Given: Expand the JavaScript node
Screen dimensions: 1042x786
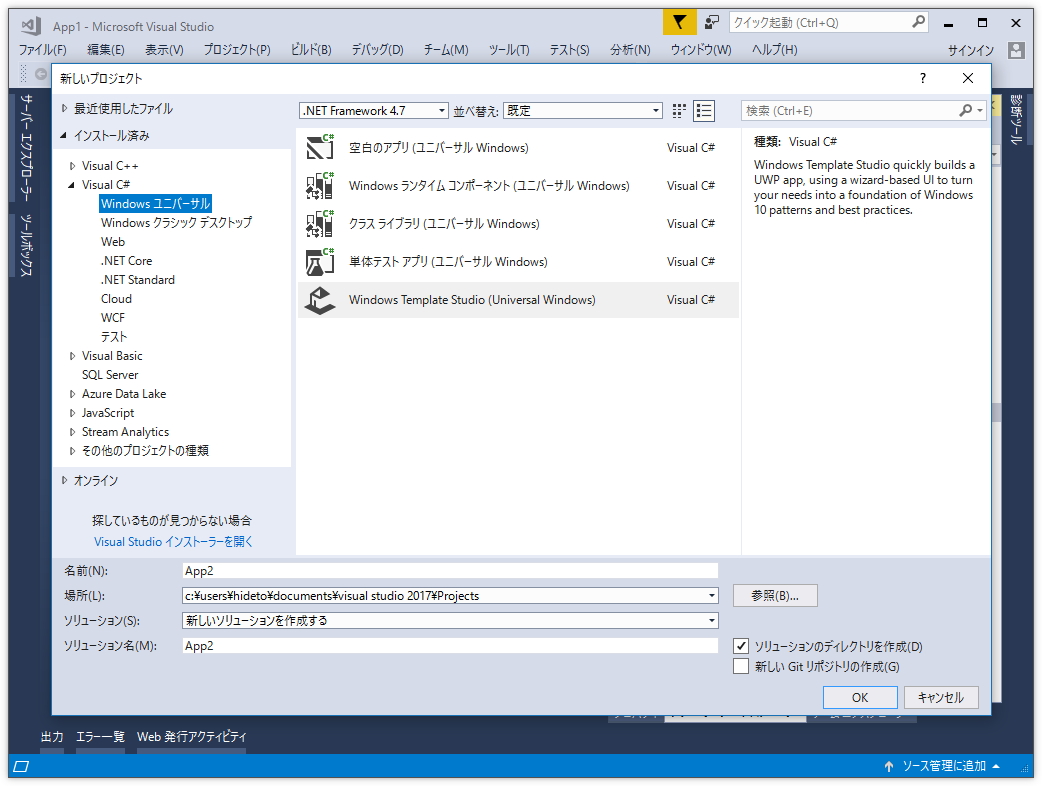Looking at the screenshot, I should click(x=72, y=413).
